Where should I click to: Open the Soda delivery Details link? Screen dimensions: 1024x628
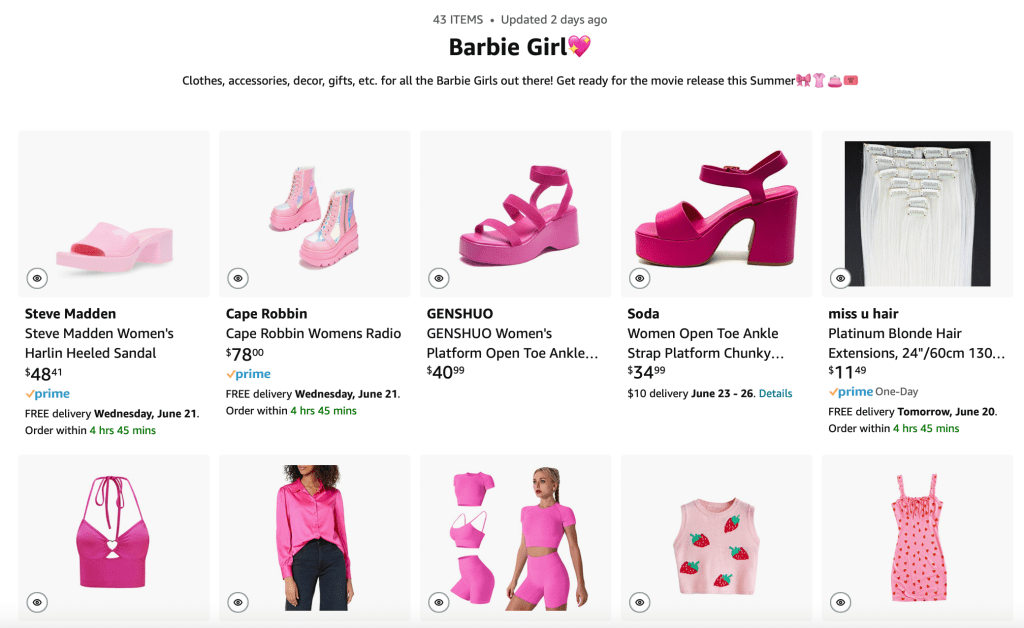775,394
